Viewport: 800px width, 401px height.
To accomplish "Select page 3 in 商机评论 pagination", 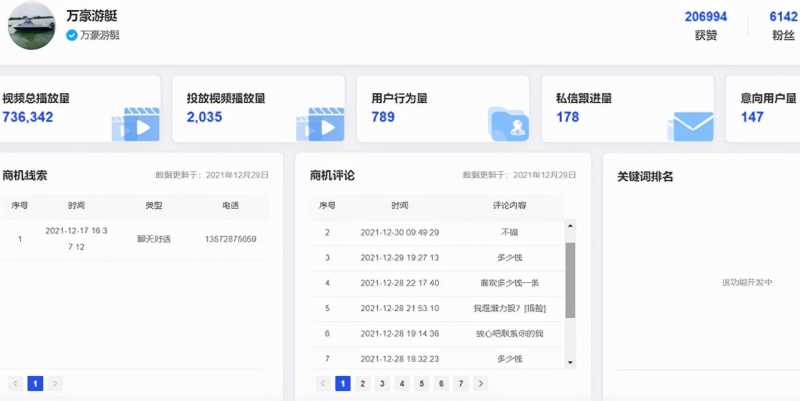I will point(382,384).
